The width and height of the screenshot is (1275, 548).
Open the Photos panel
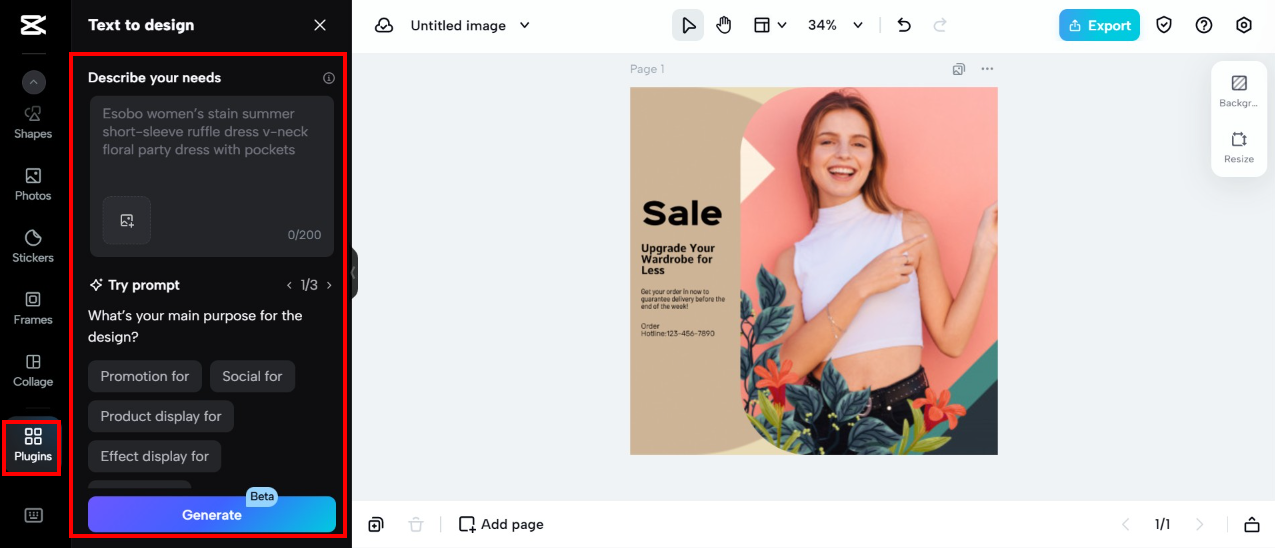[x=33, y=184]
